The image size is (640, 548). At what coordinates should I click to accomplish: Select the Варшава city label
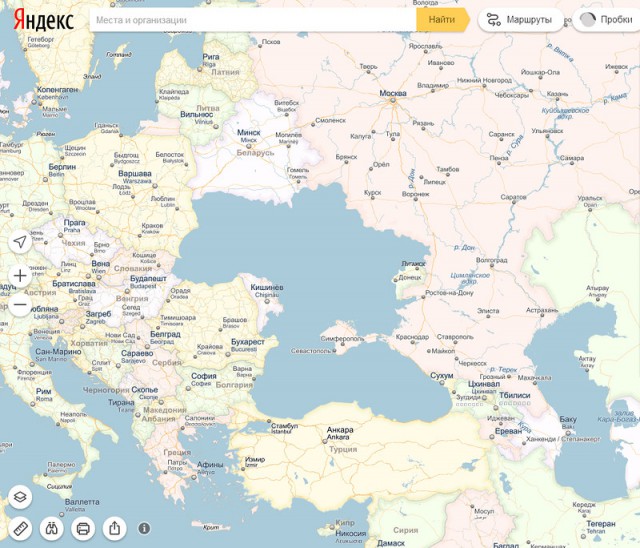(135, 173)
